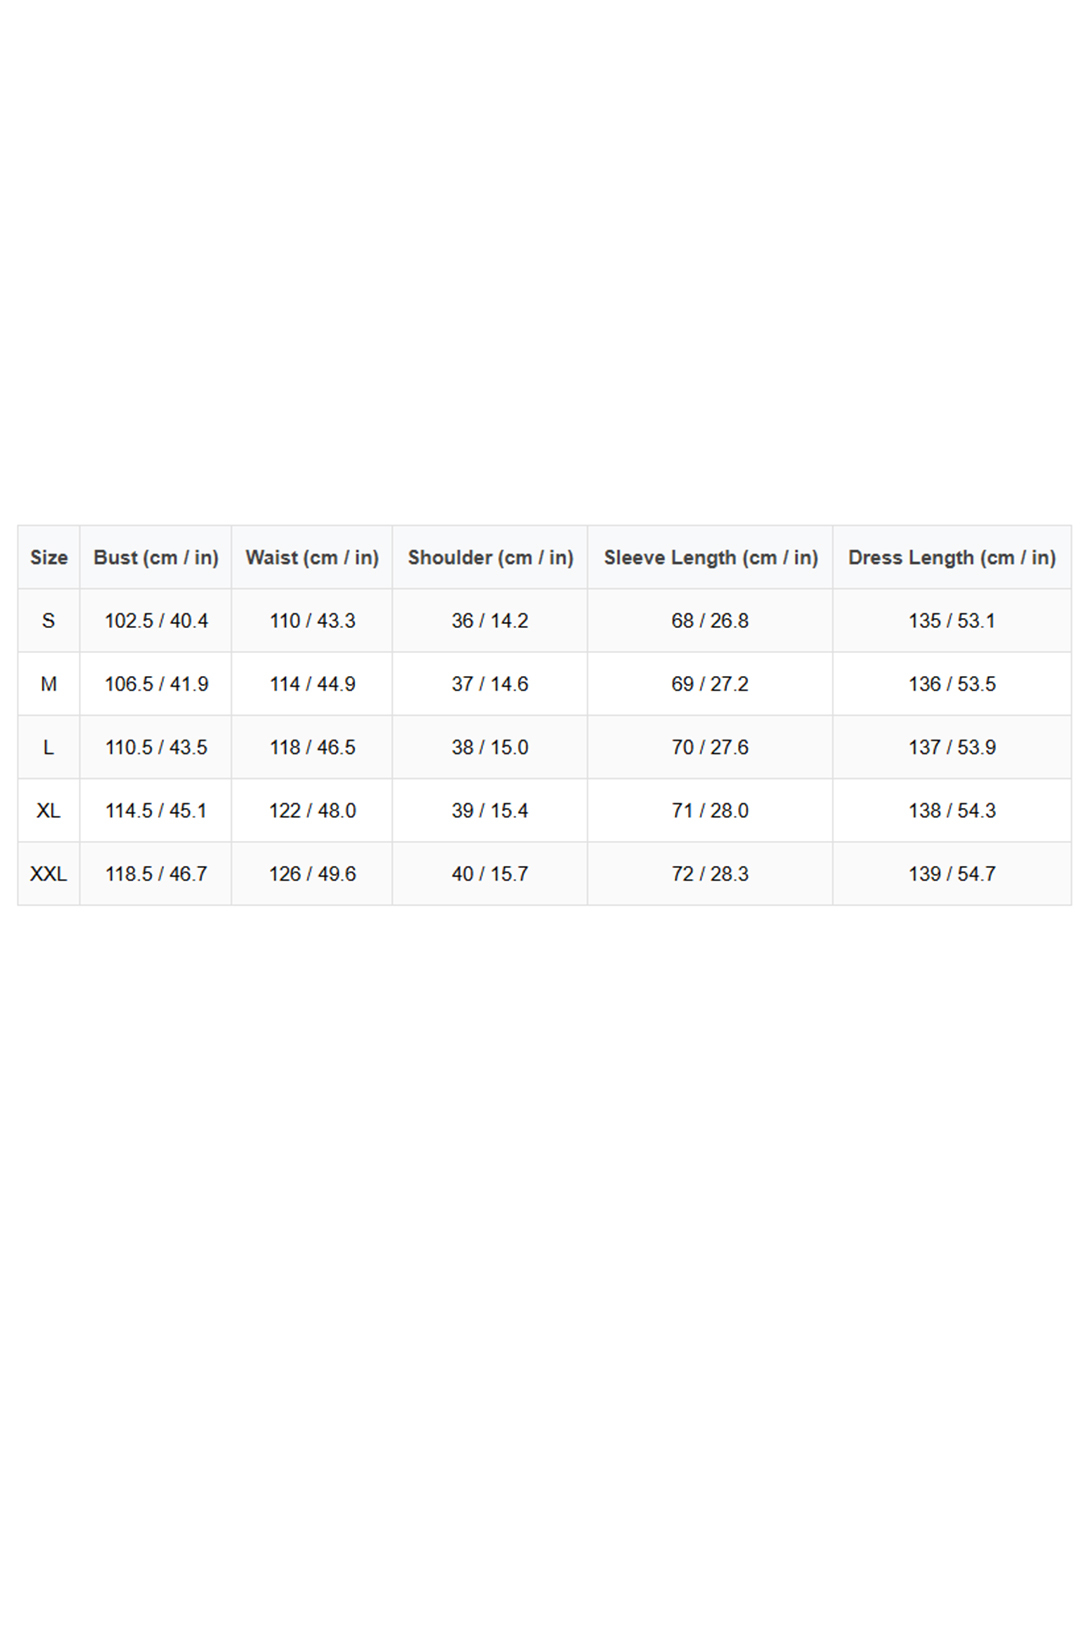Click bust value 118.5 / 46.7
This screenshot has width=1088, height=1632.
(x=156, y=874)
